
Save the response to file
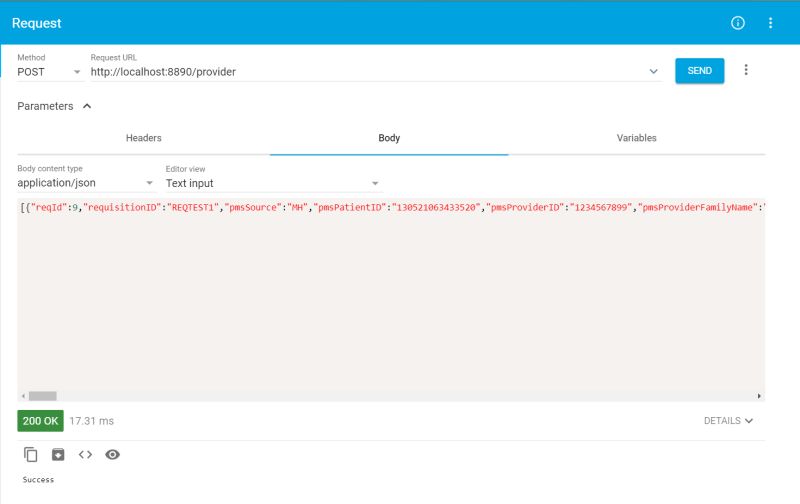click(x=58, y=454)
